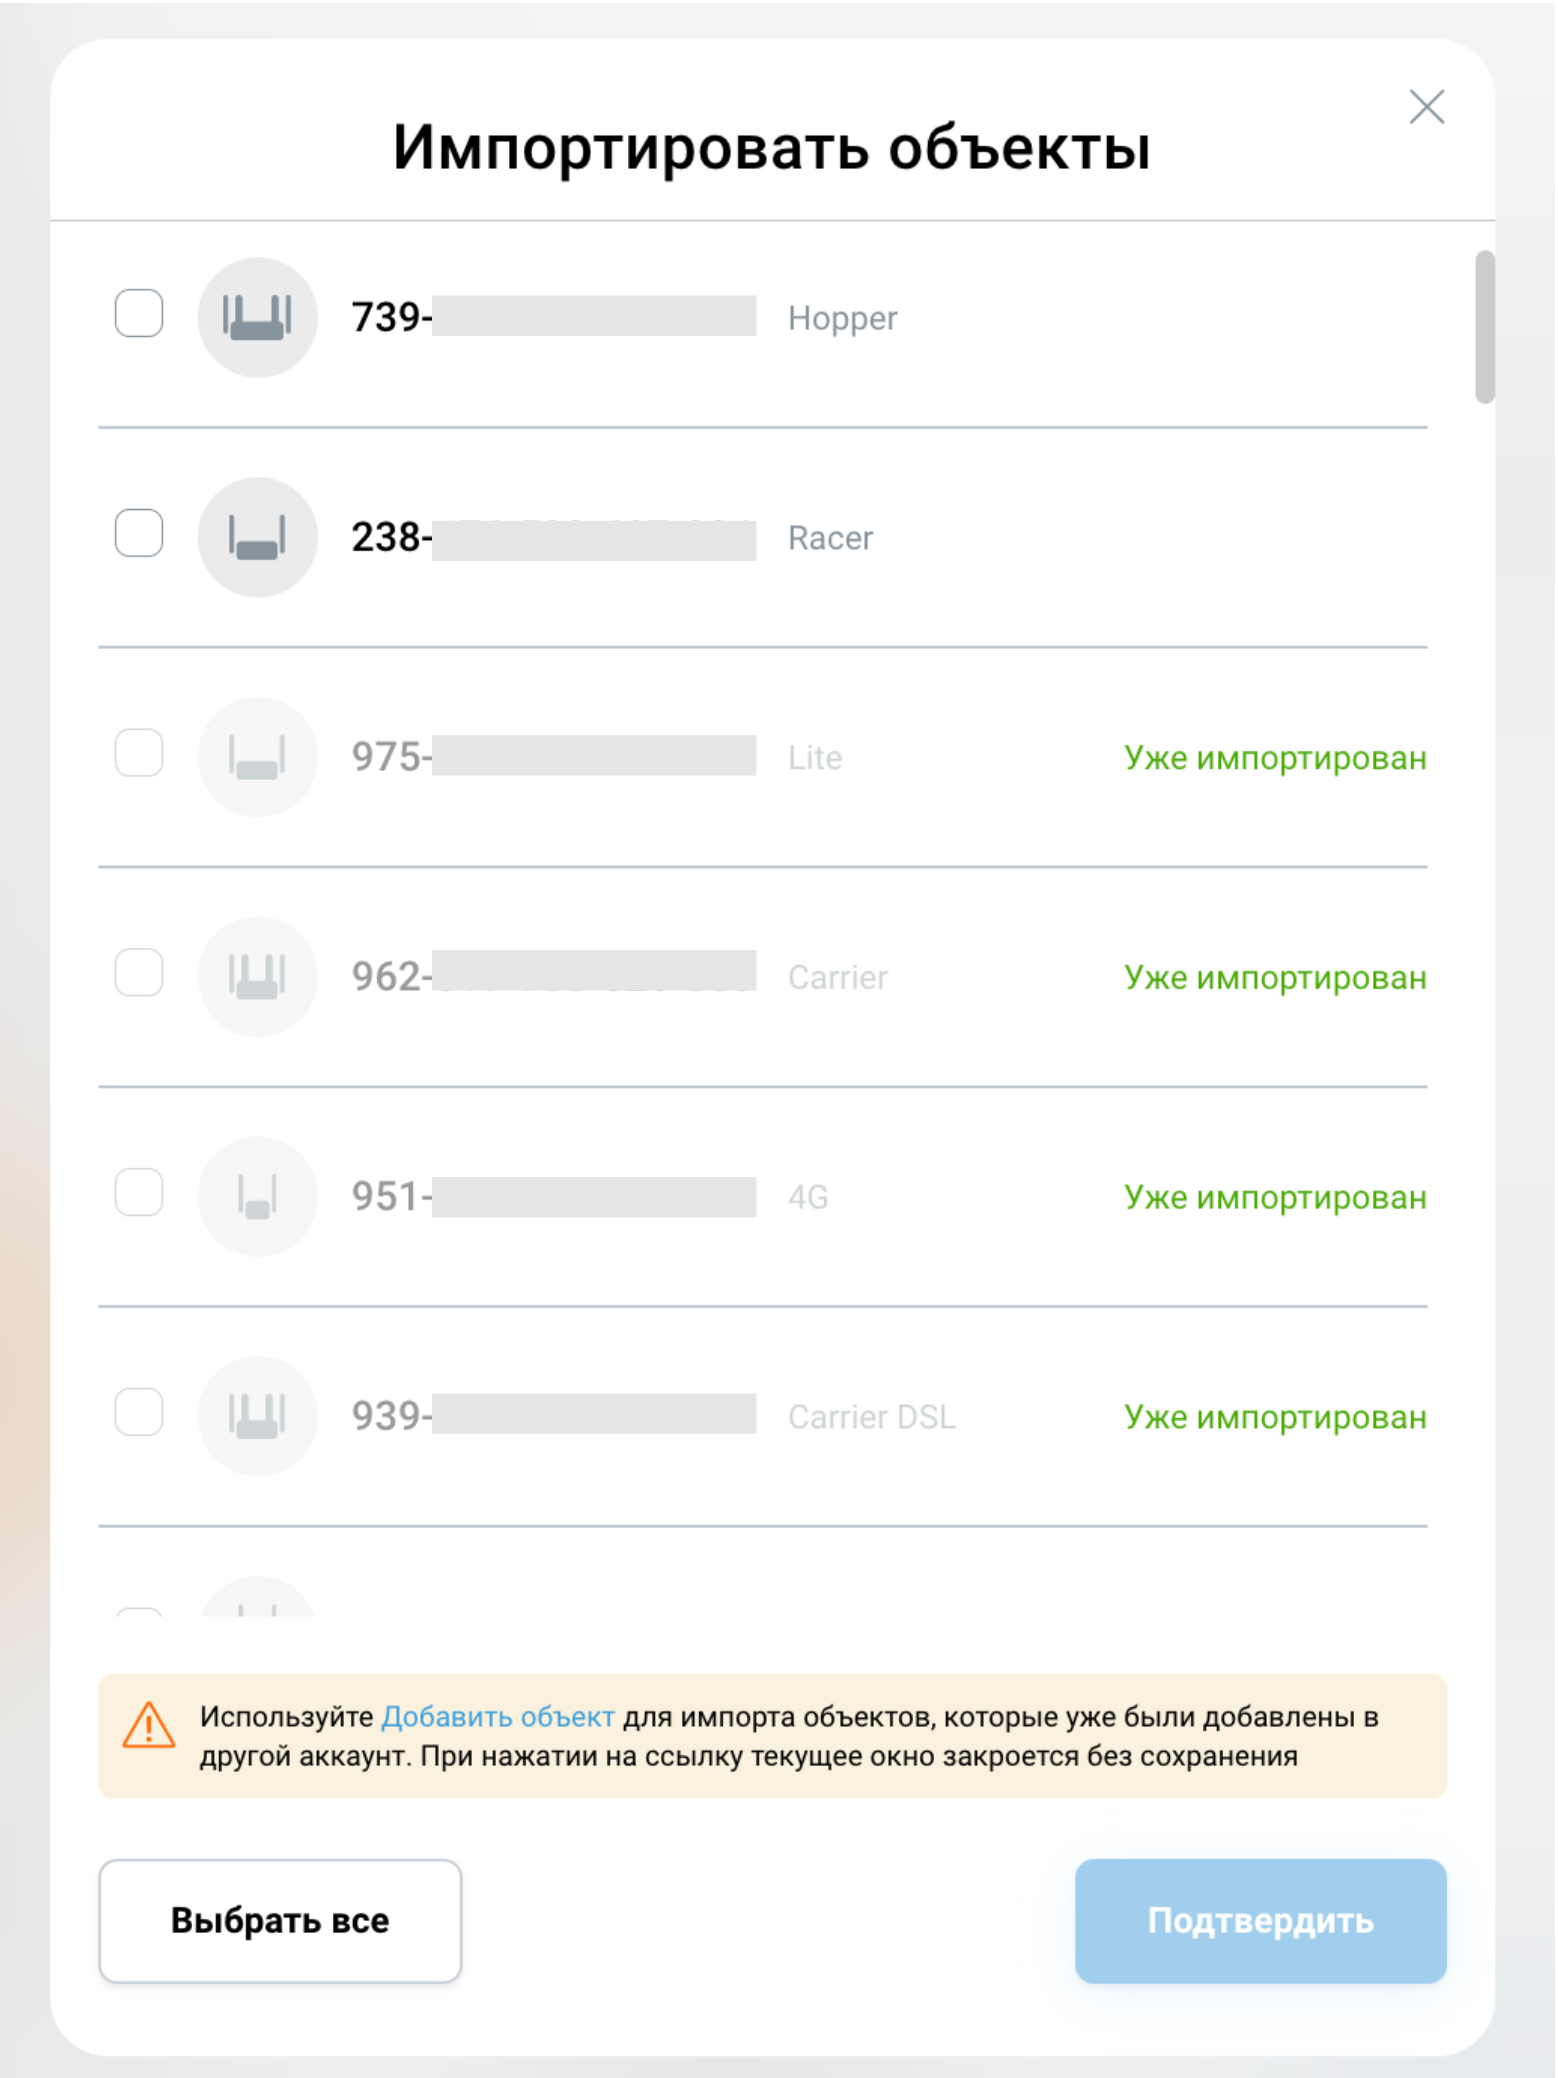This screenshot has height=2078, width=1558.
Task: Click the orange warning triangle icon
Action: [149, 1725]
